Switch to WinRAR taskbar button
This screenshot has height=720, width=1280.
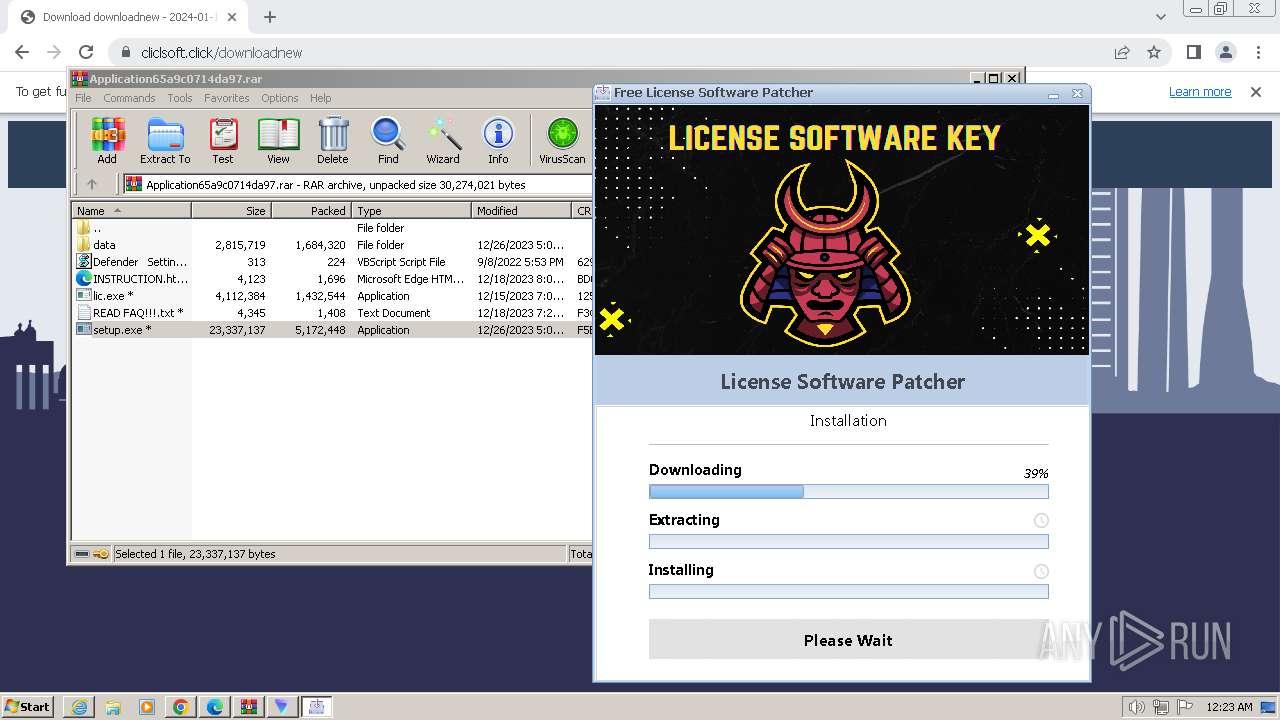248,706
